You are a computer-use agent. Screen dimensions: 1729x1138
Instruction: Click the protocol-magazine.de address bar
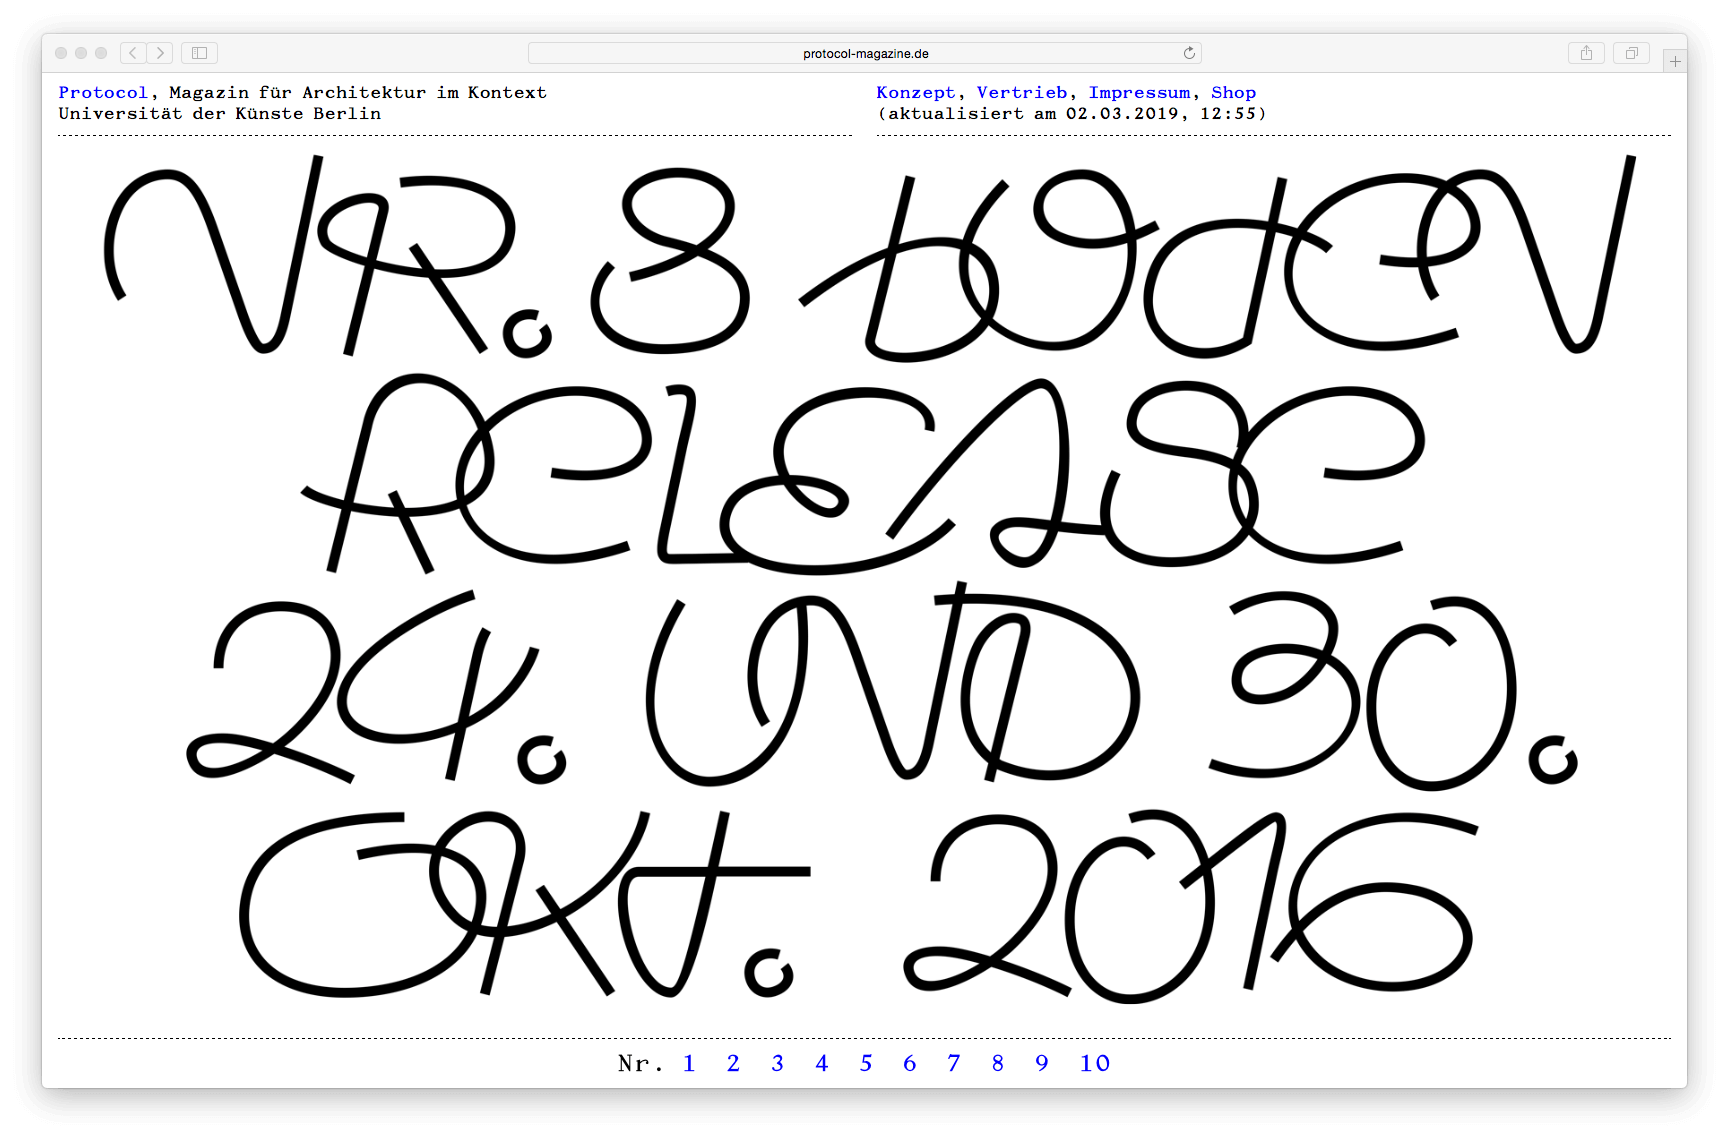[865, 54]
